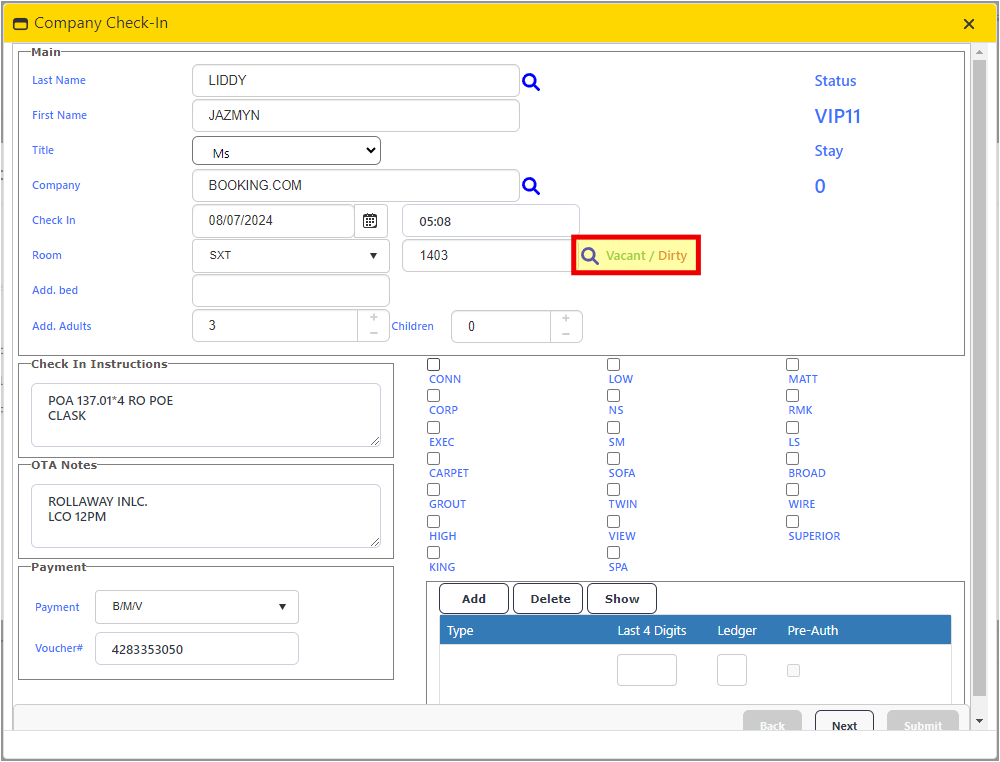Viewport: 1000px width, 762px height.
Task: Search room with Vacant/Dirty magnifier
Action: 590,256
